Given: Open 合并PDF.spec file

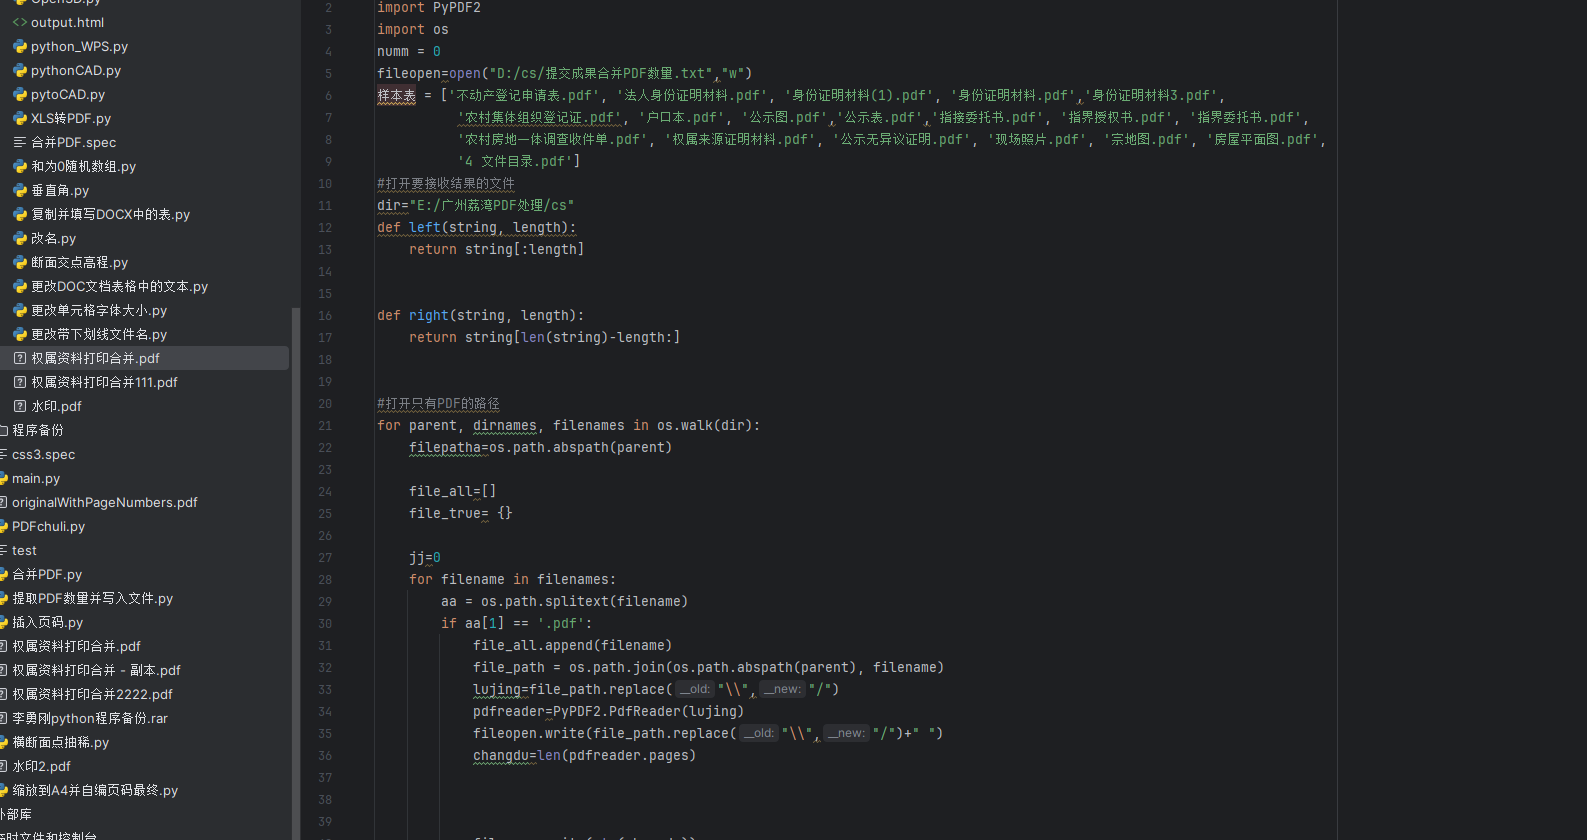Looking at the screenshot, I should click(73, 142).
